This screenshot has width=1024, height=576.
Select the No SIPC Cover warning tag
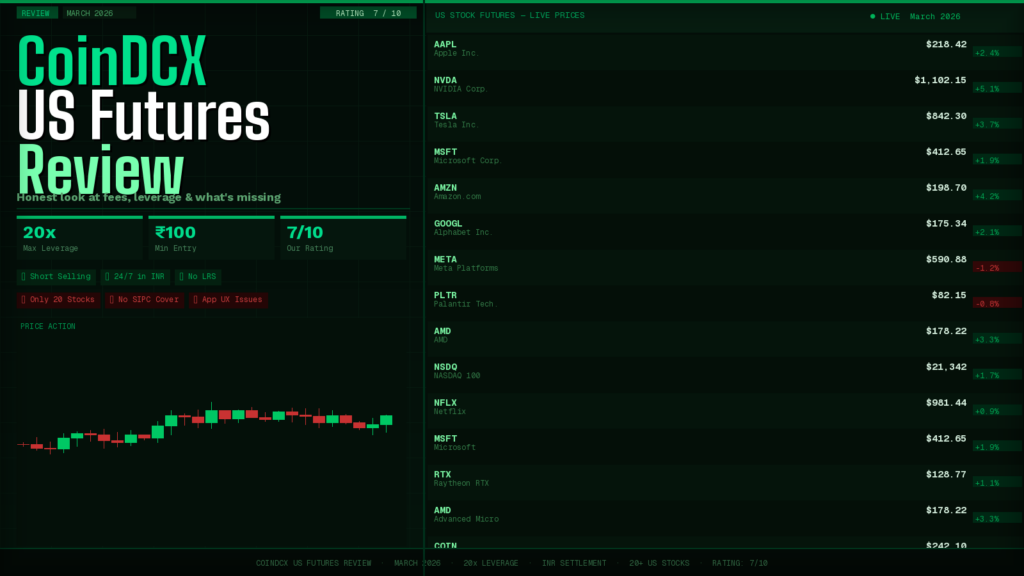pyautogui.click(x=144, y=299)
